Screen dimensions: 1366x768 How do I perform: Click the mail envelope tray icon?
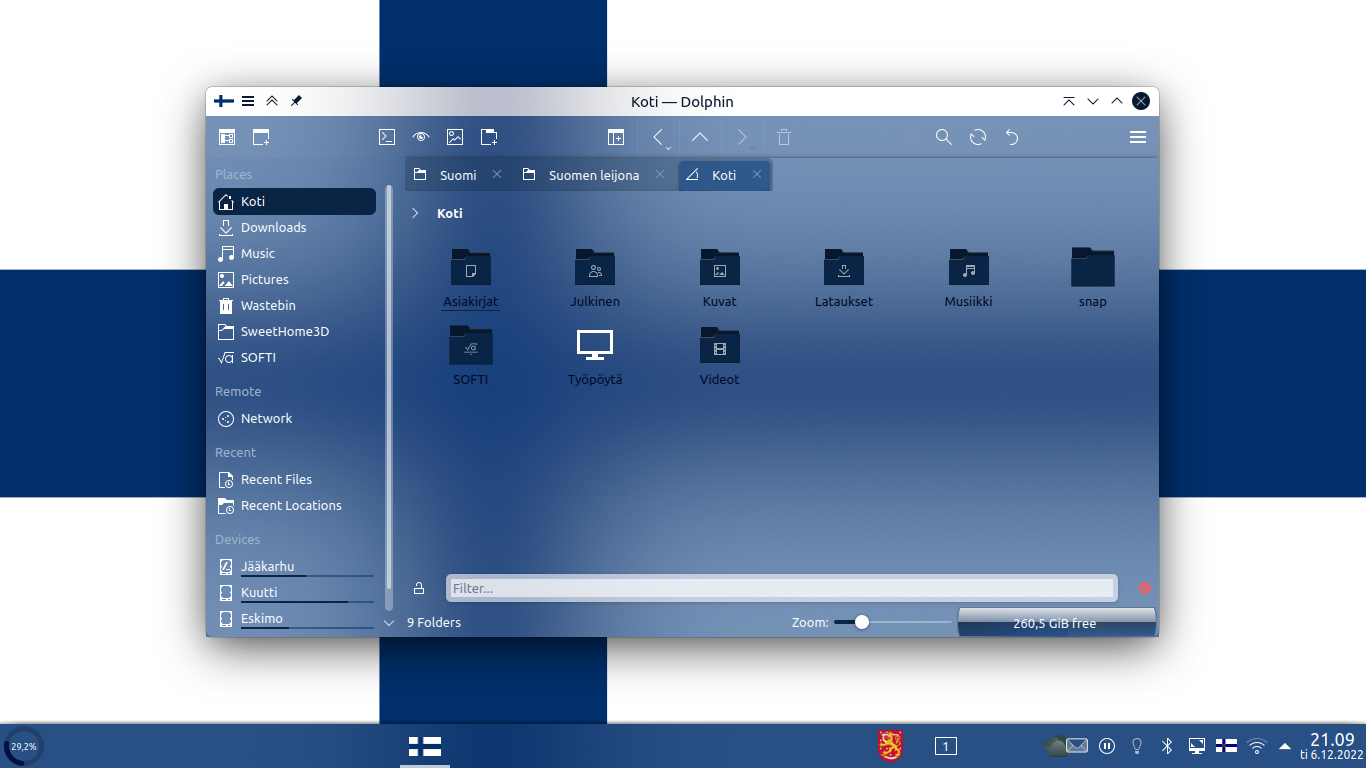coord(1076,746)
